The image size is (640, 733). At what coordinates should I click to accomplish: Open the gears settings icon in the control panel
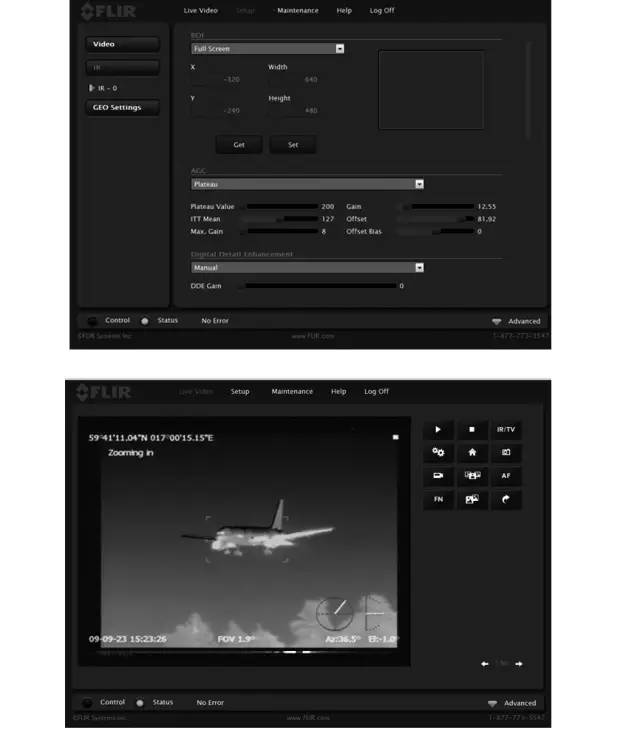click(x=438, y=453)
